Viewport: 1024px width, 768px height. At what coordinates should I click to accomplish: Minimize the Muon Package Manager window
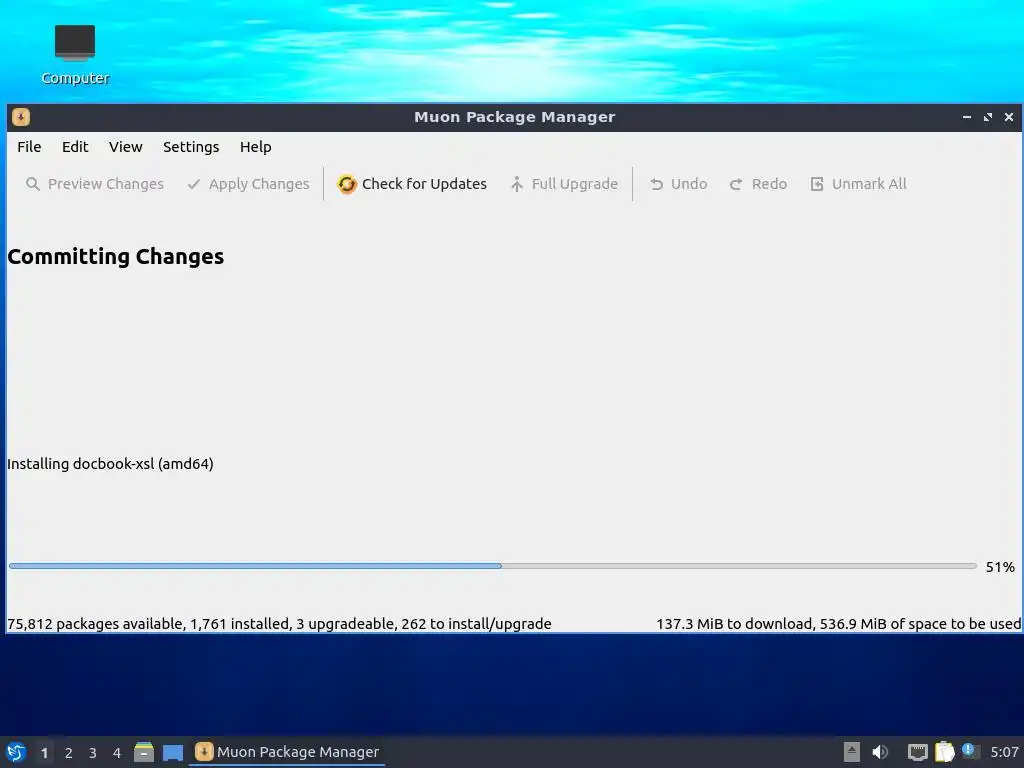pyautogui.click(x=967, y=117)
